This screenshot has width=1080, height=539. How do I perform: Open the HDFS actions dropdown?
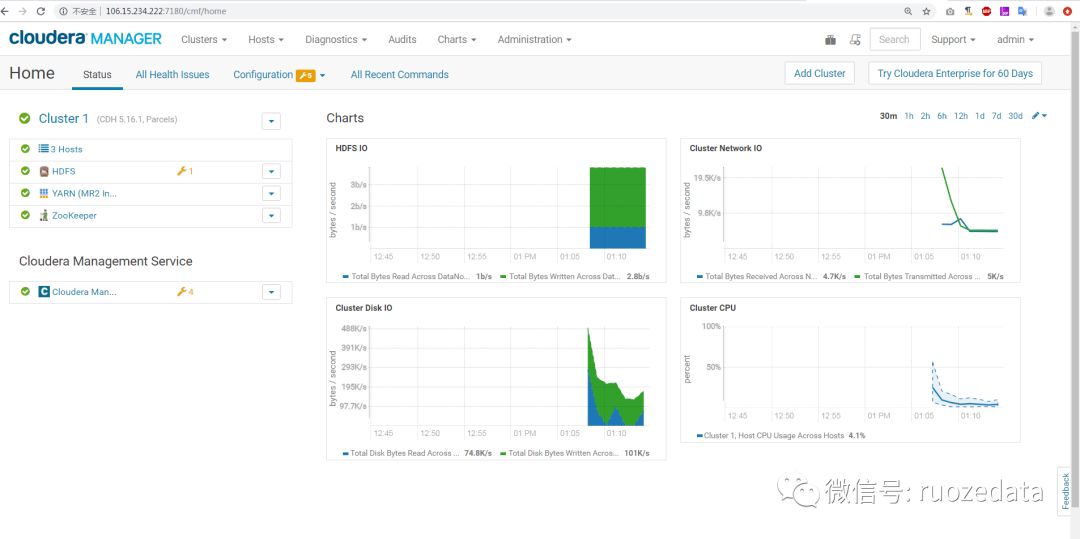(x=271, y=171)
